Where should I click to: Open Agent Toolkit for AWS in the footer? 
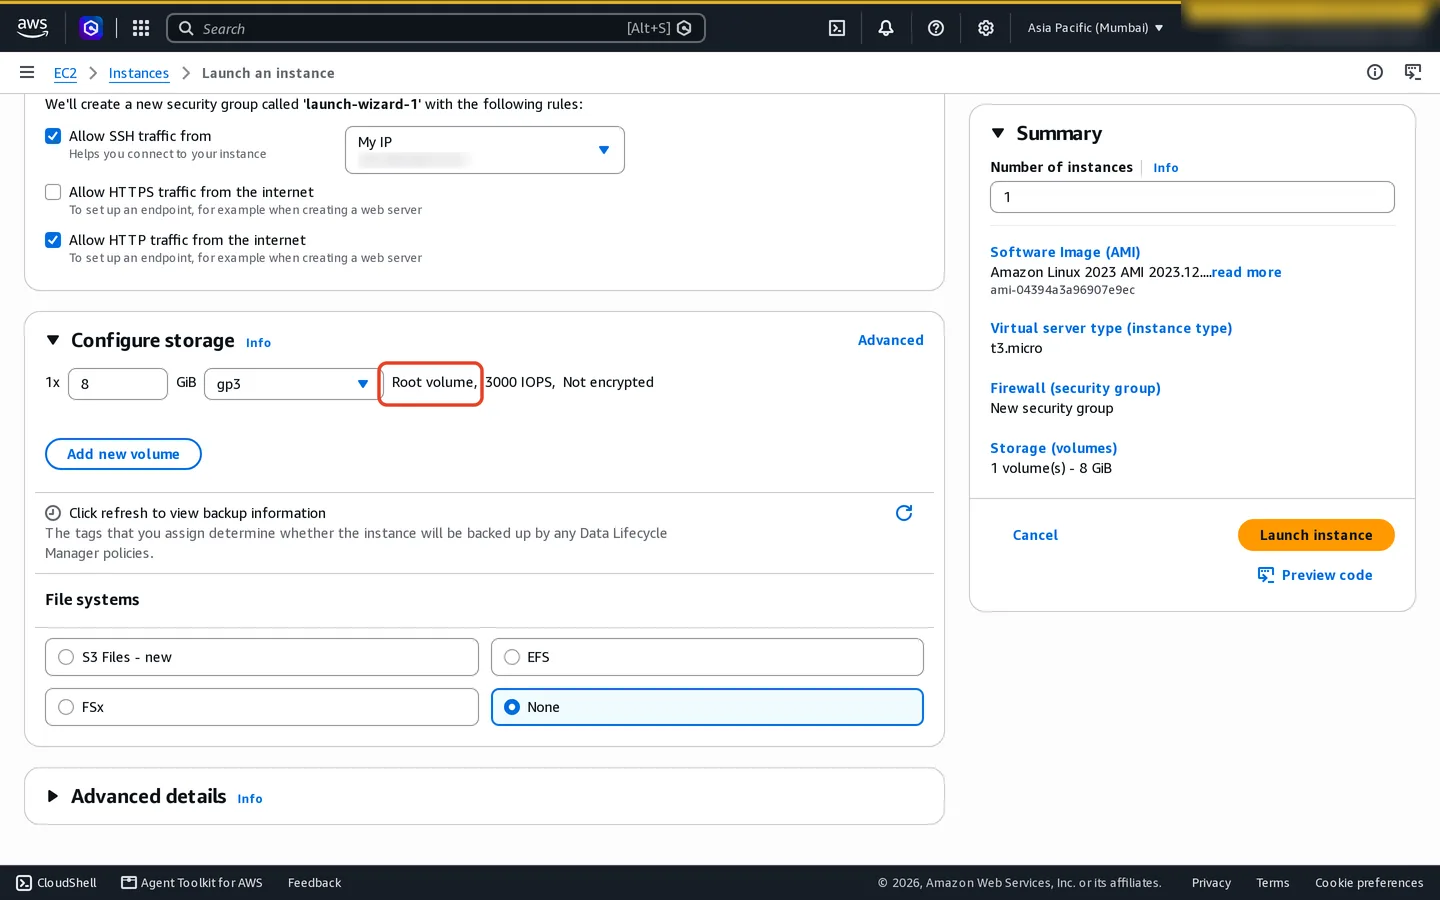(192, 883)
